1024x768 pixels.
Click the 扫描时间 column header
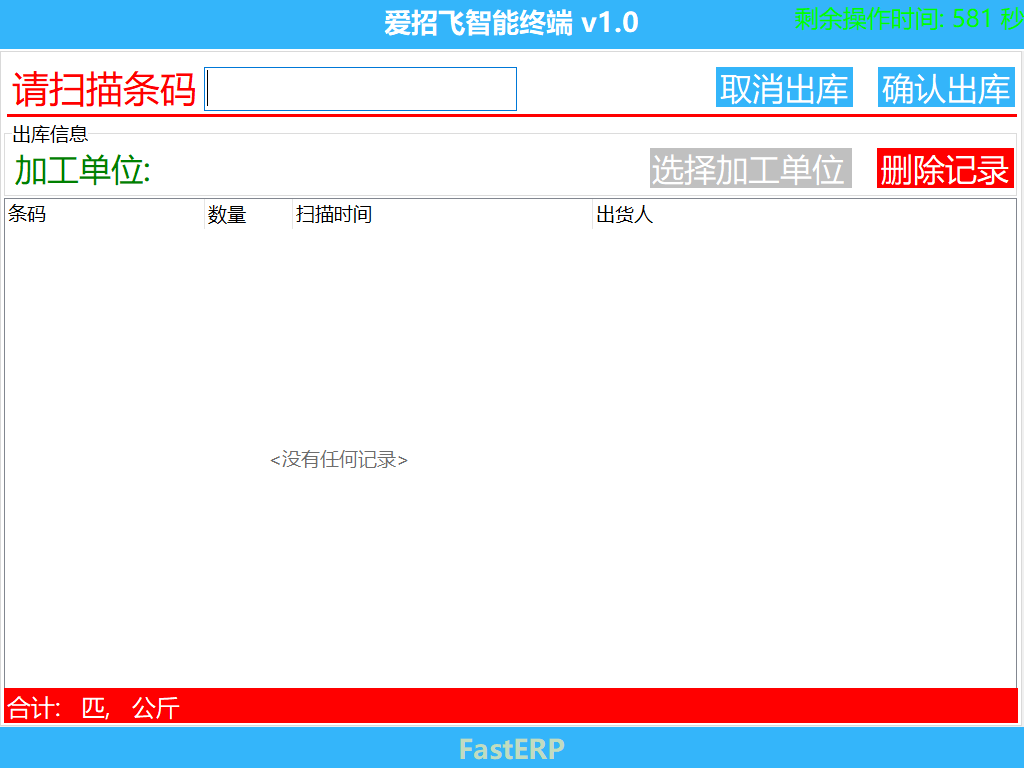(x=442, y=214)
